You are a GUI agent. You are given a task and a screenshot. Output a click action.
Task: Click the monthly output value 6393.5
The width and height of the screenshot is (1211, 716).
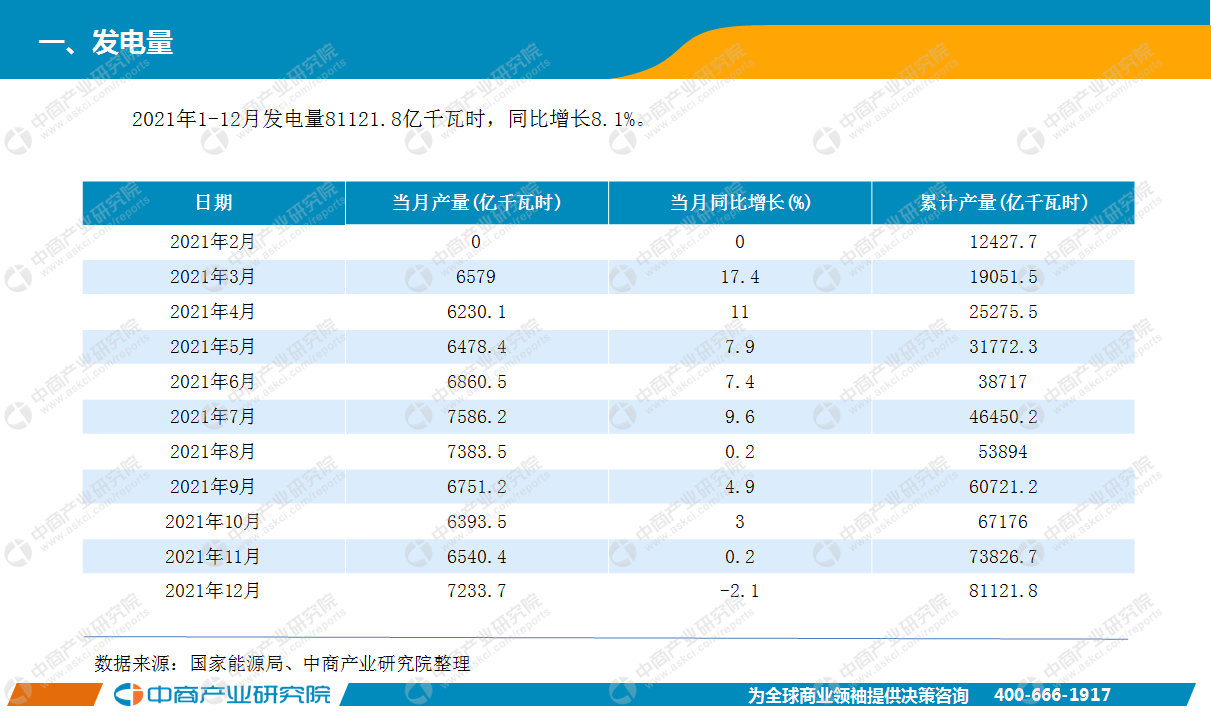(x=476, y=522)
